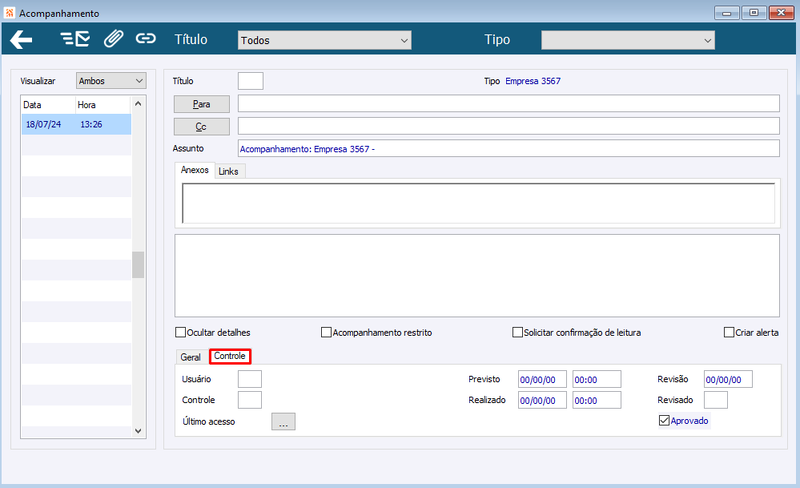Switch to the Geral tab
The height and width of the screenshot is (488, 800).
tap(191, 357)
